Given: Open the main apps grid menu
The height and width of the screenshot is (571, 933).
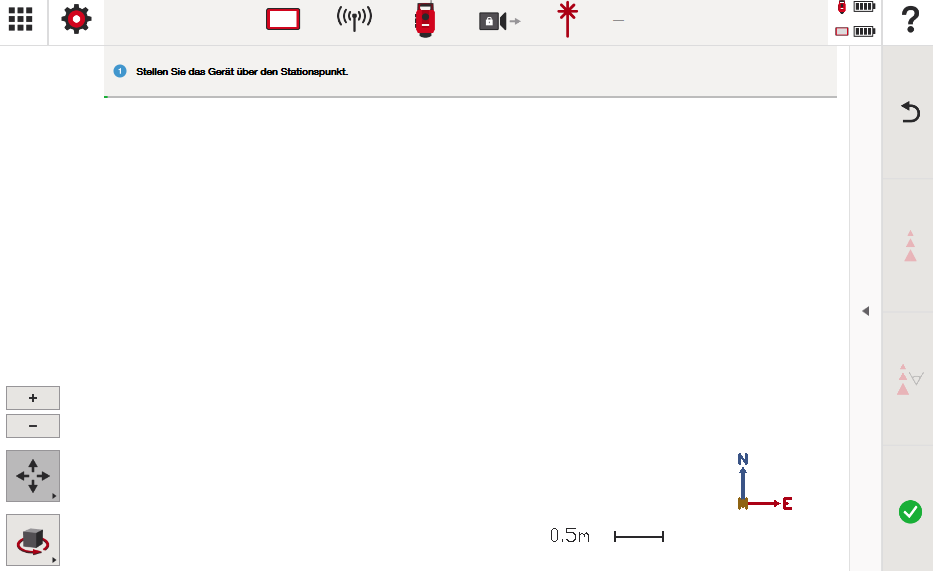Looking at the screenshot, I should click(20, 19).
